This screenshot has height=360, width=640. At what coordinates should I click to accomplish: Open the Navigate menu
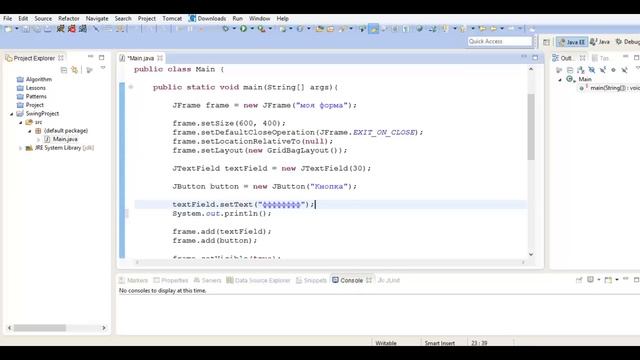tap(97, 18)
